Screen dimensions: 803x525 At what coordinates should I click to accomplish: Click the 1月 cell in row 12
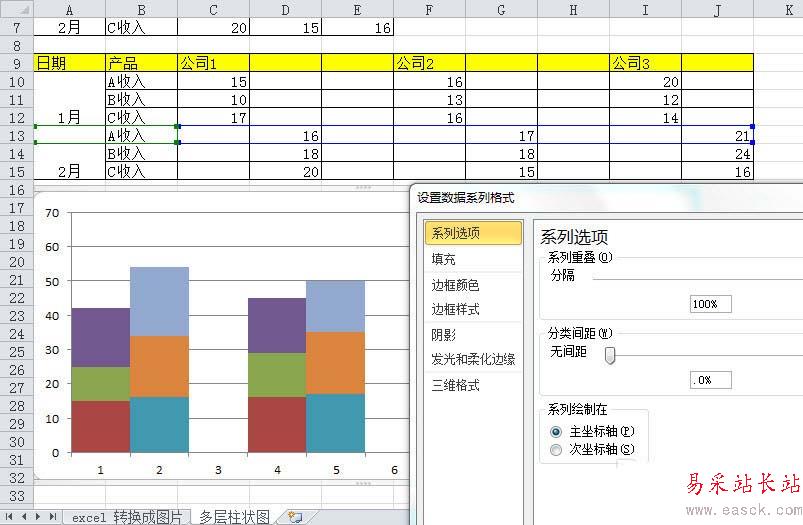pos(69,117)
